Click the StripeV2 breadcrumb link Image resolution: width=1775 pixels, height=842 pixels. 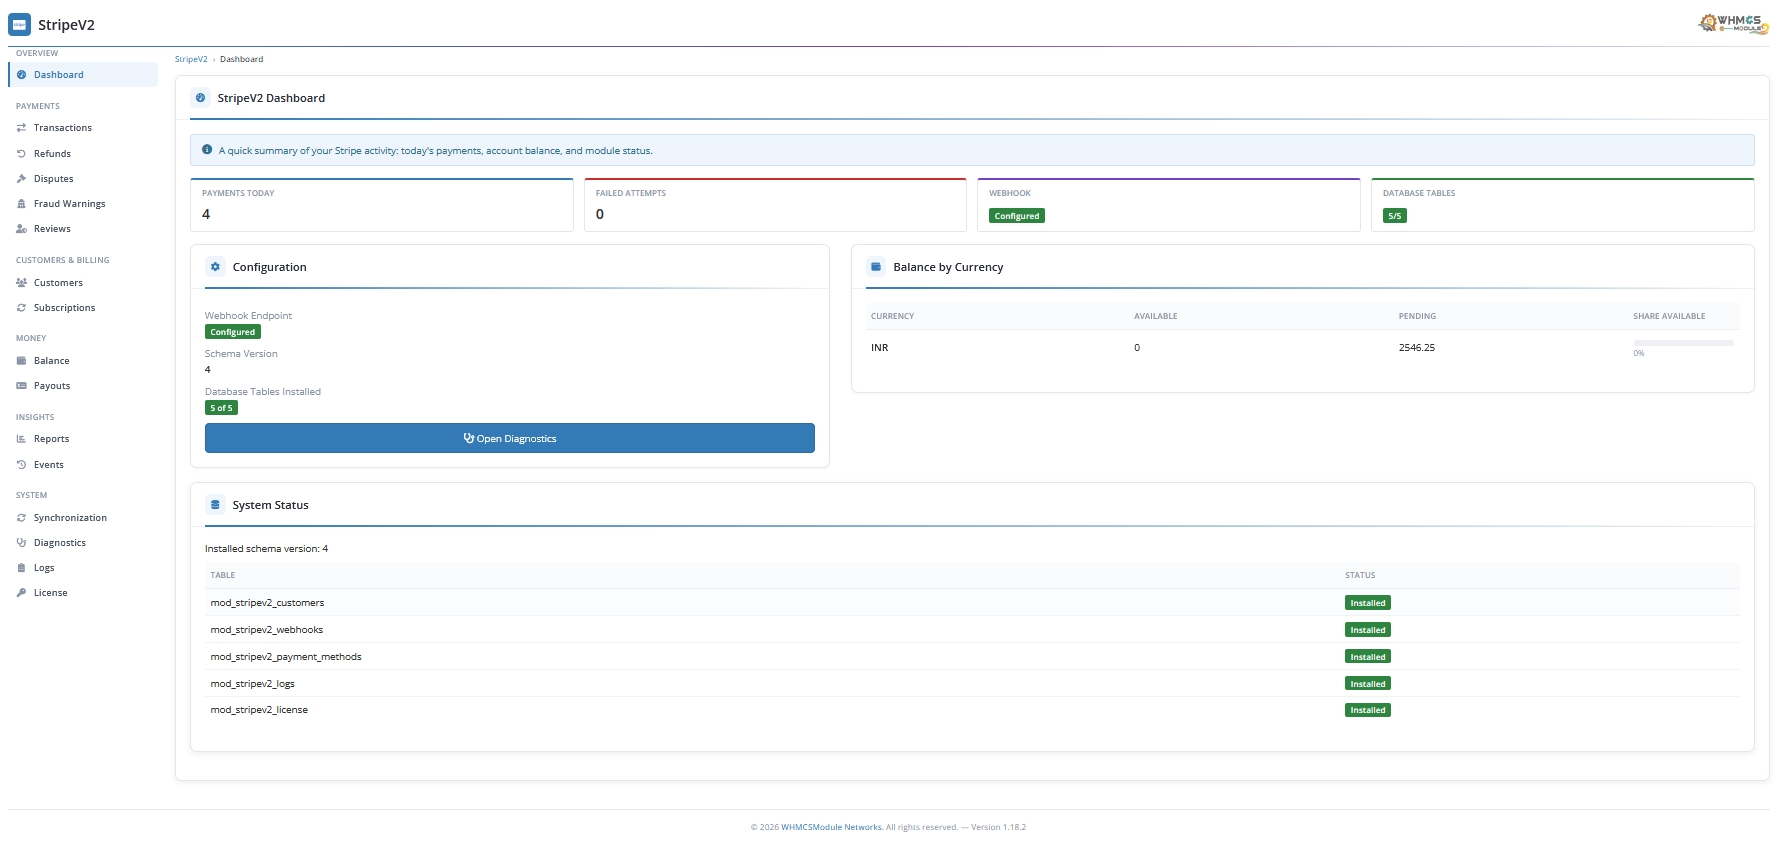click(191, 59)
